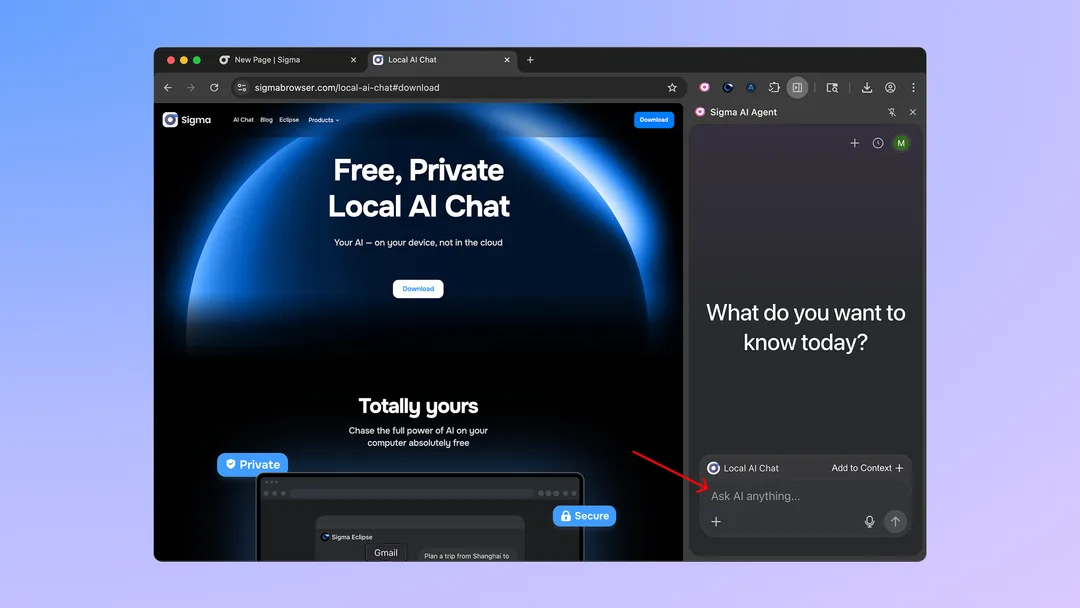
Task: Open the Blog nav link
Action: 267,120
